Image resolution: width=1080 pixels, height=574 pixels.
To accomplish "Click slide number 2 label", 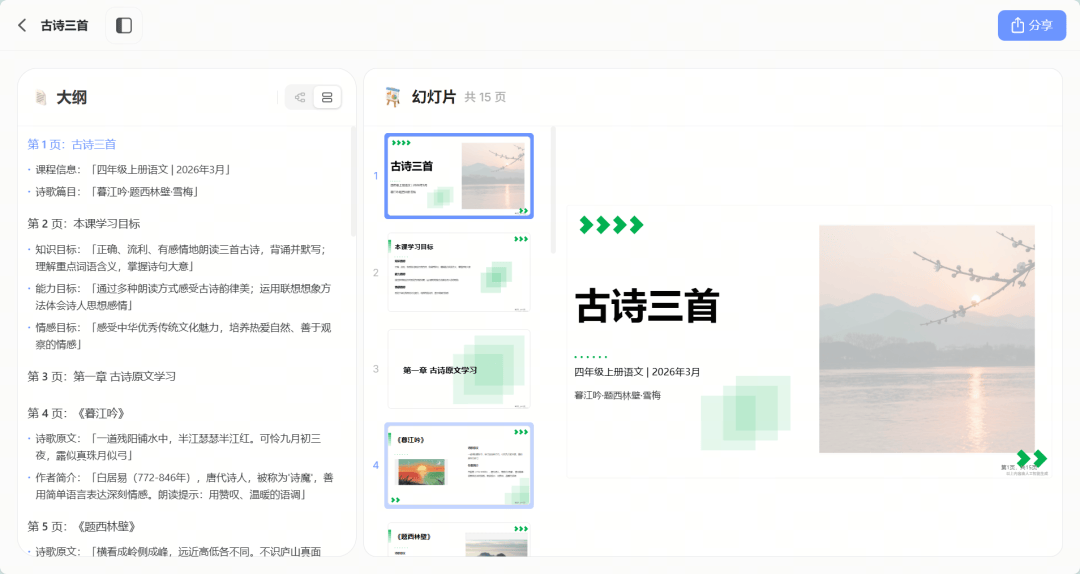I will click(x=375, y=272).
